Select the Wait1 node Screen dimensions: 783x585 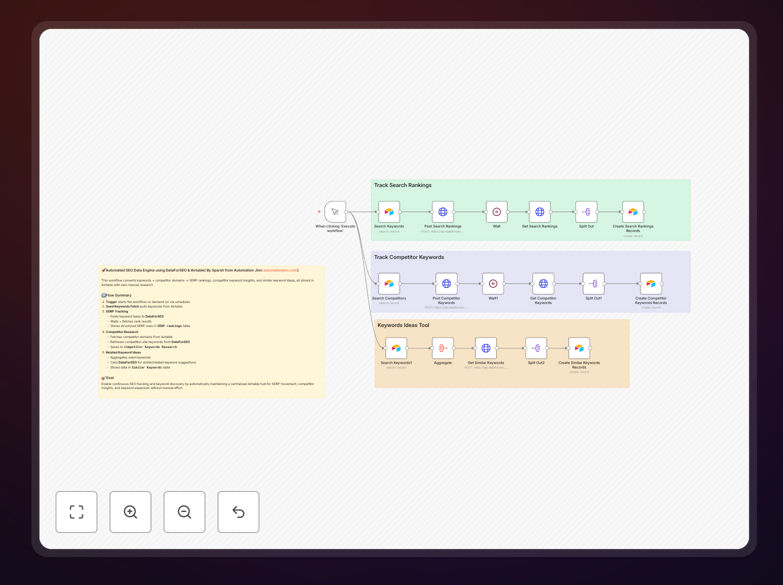click(493, 284)
